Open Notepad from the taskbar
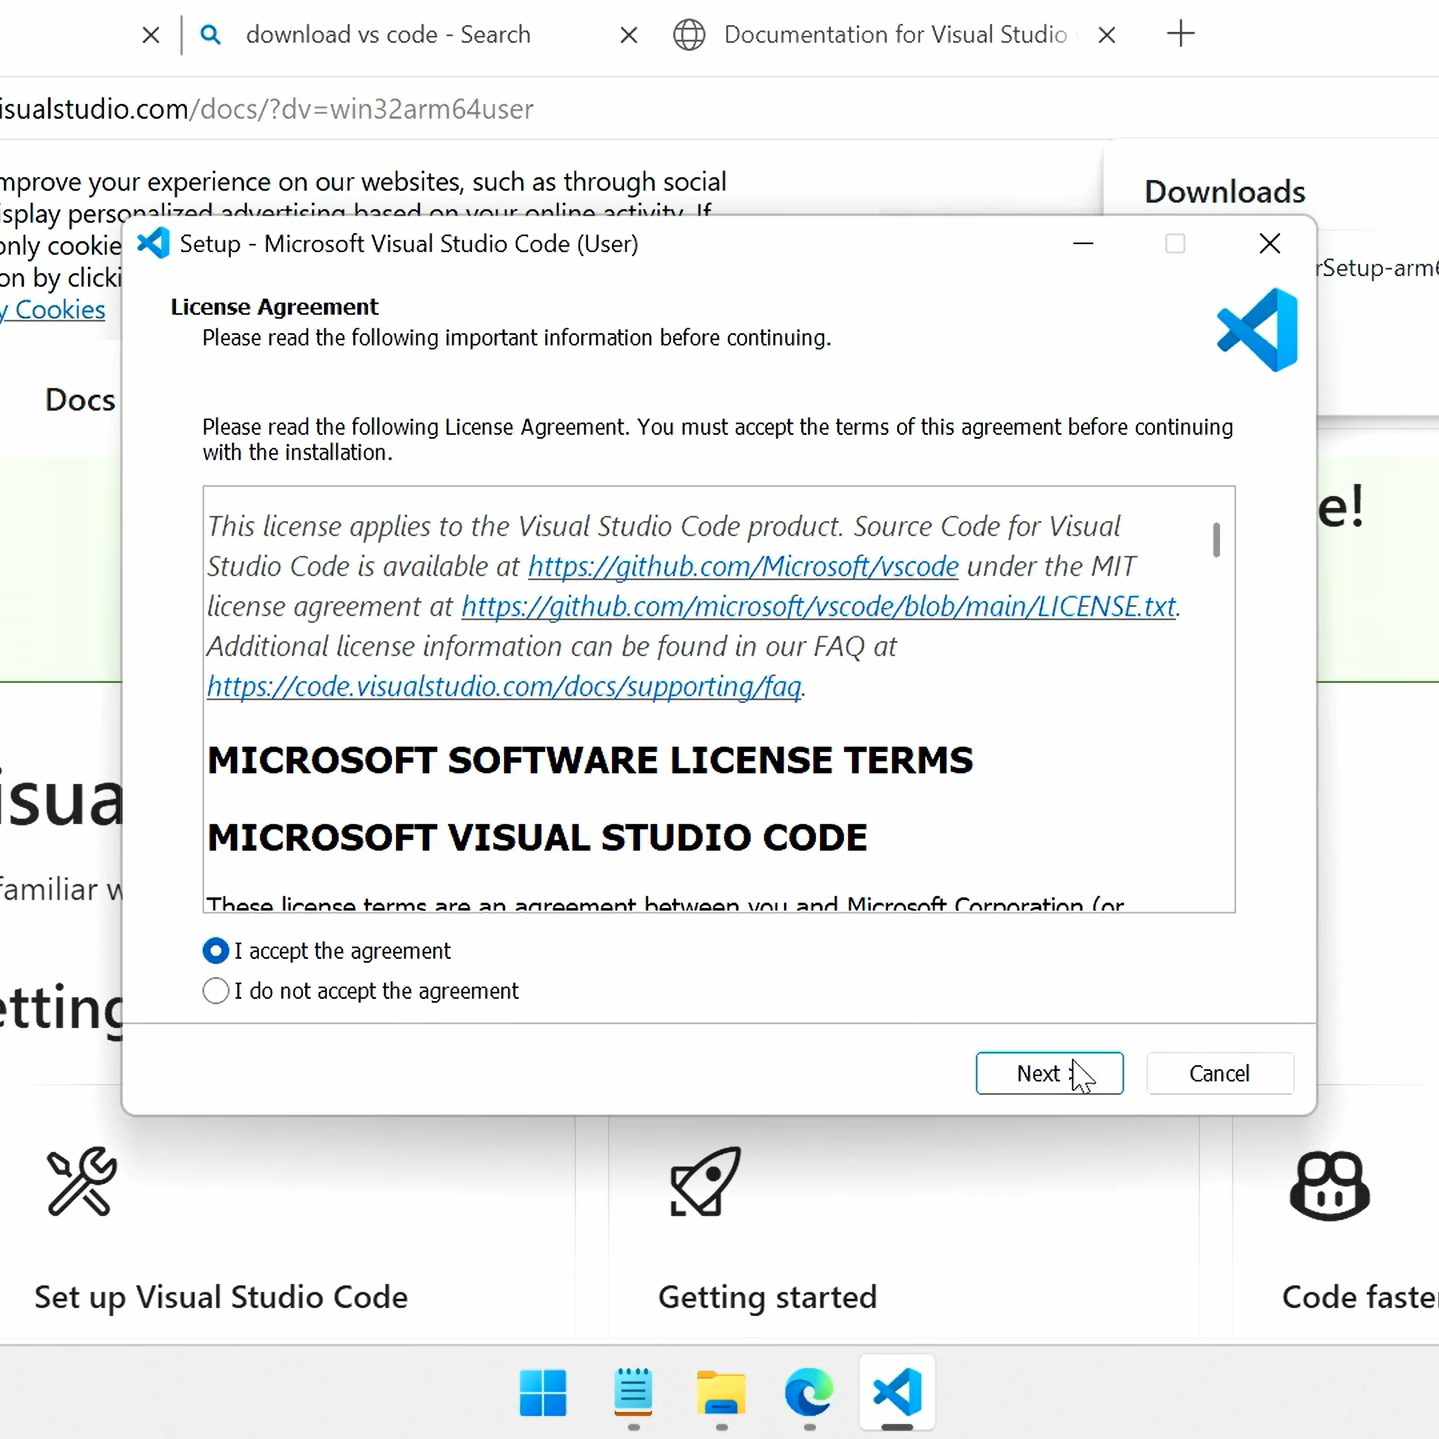This screenshot has width=1439, height=1439. pos(633,1392)
